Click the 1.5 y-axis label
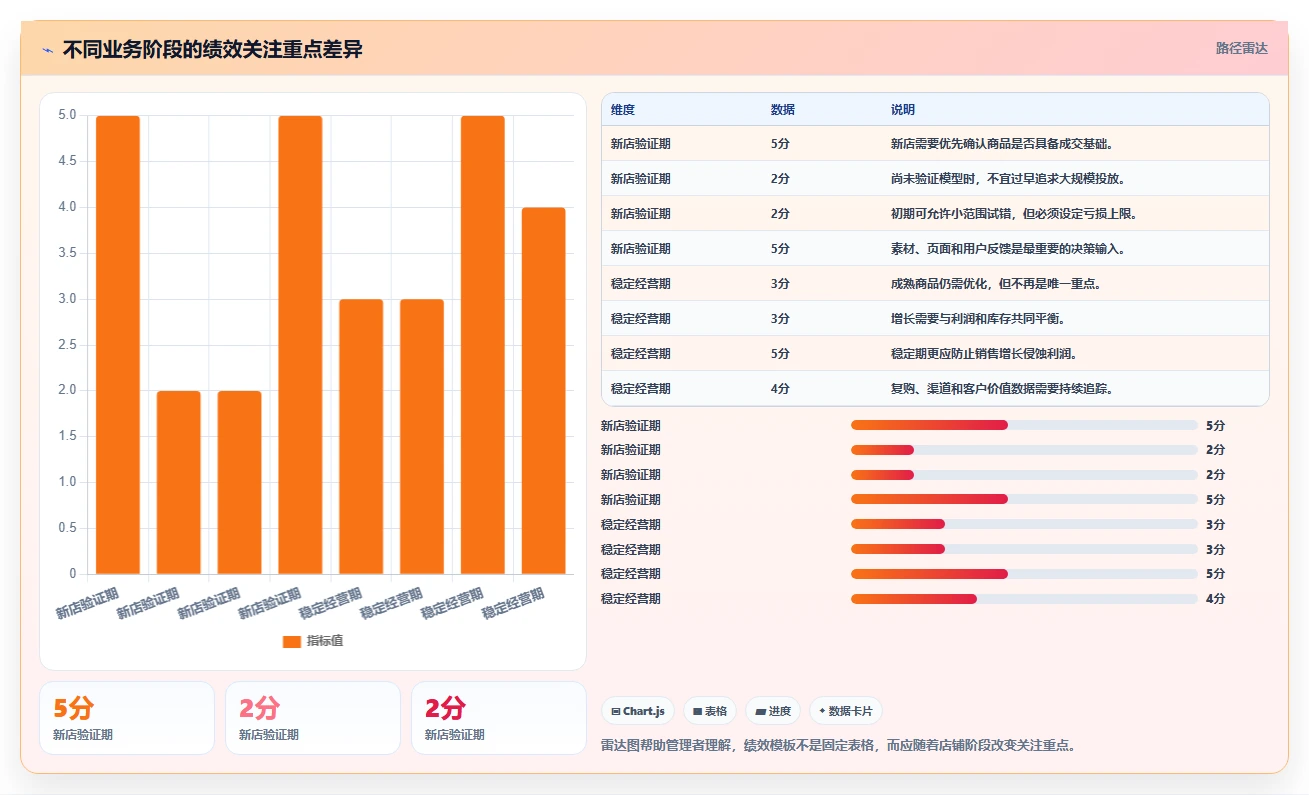 67,436
